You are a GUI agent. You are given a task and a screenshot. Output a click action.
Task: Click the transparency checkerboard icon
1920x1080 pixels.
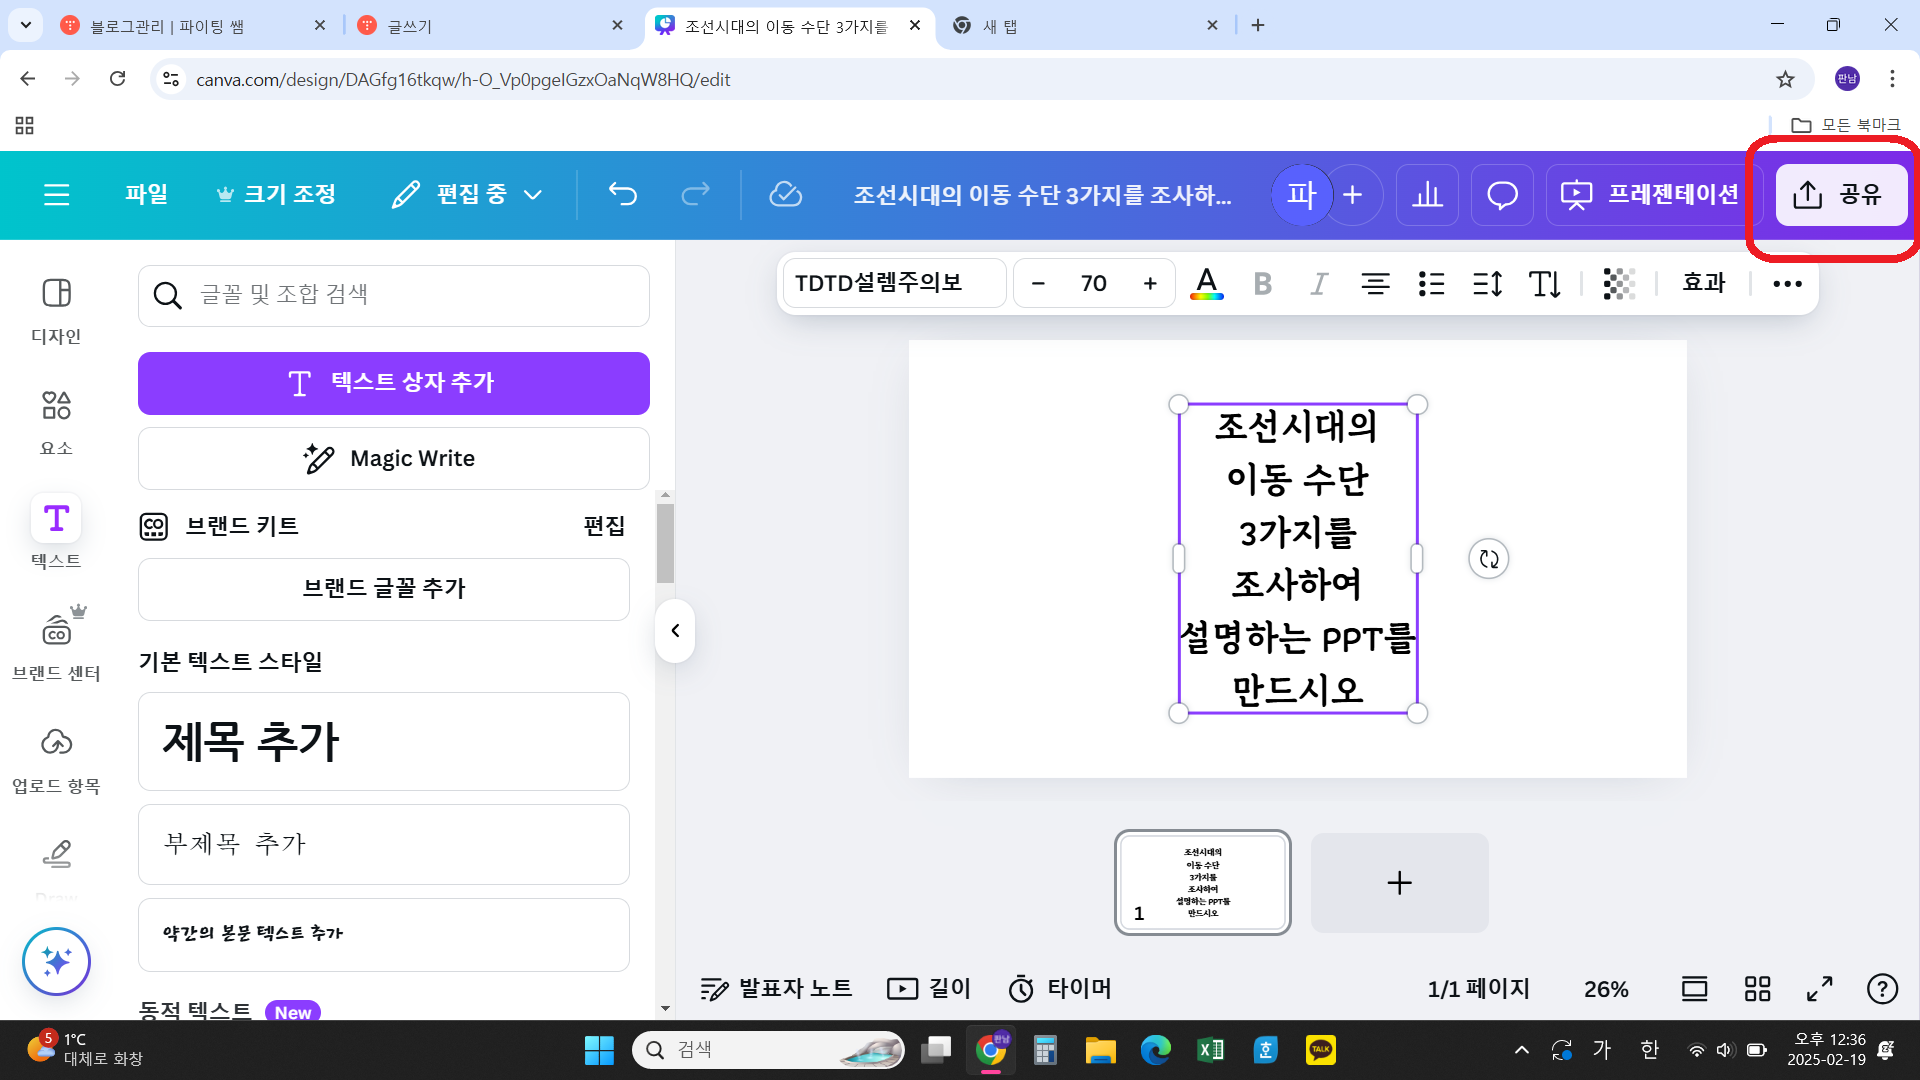1618,284
